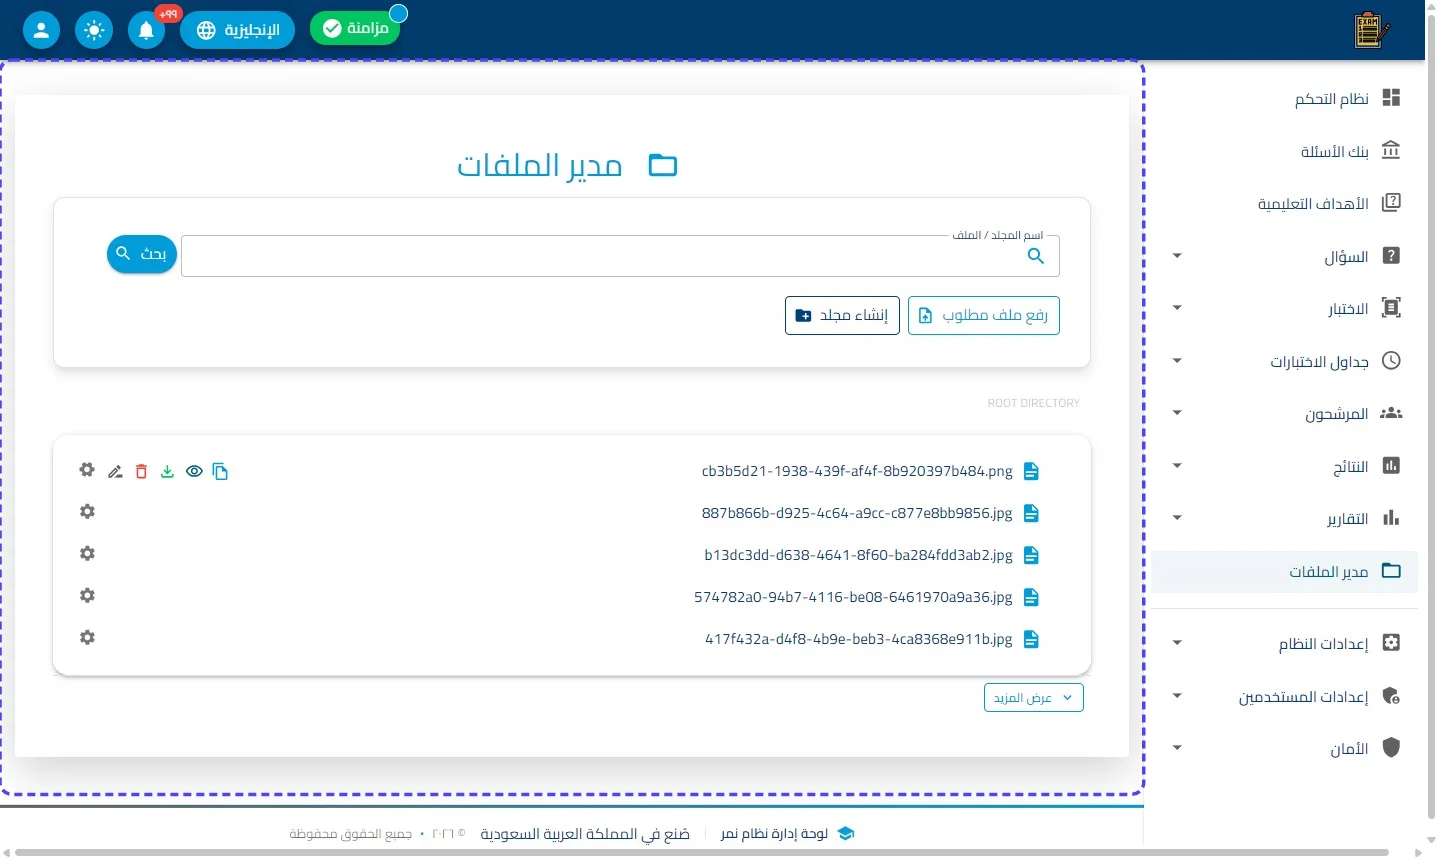Delete the cb3b5d21 png file via trash icon
The width and height of the screenshot is (1438, 859).
tap(141, 472)
